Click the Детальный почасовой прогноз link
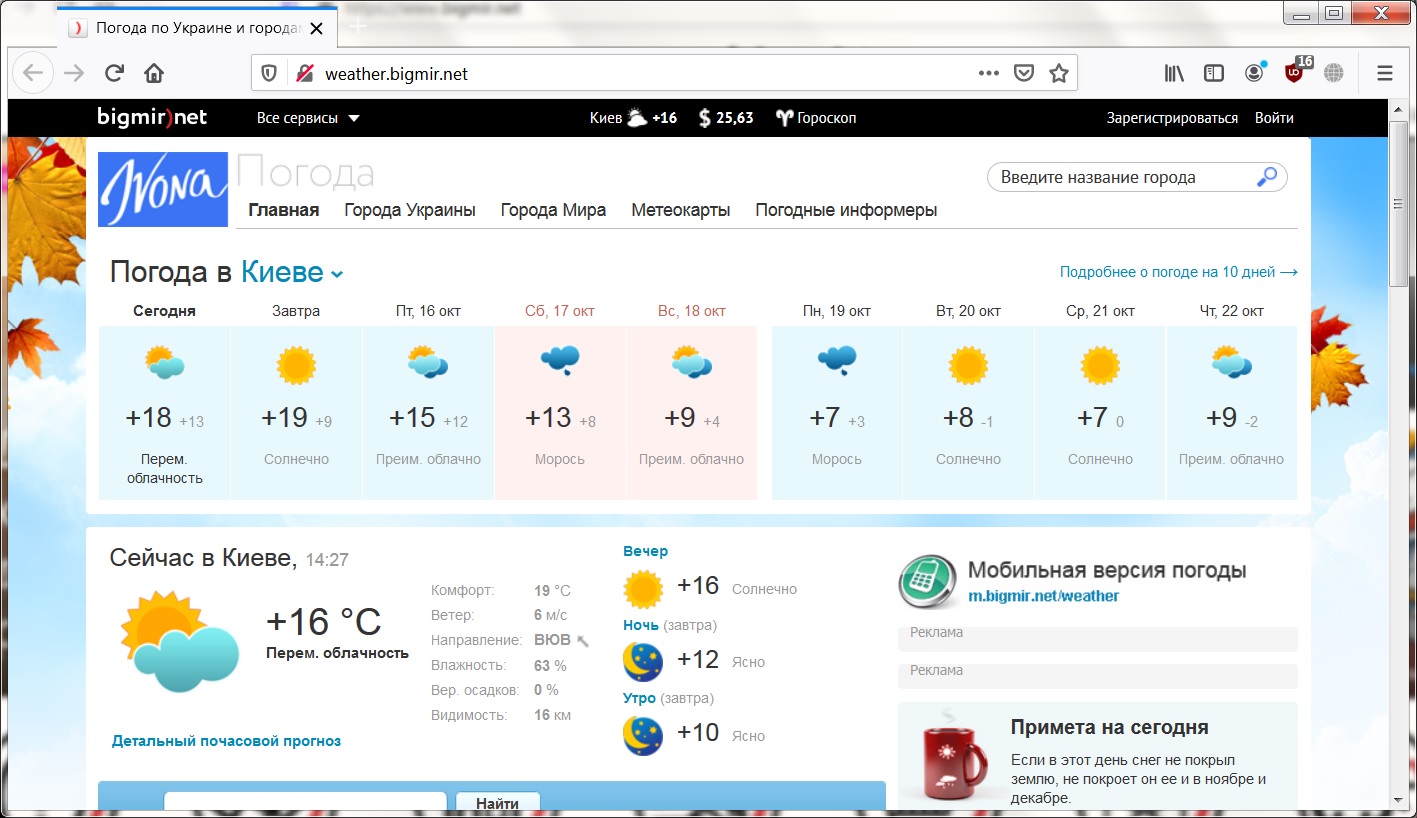The image size is (1417, 818). tap(226, 741)
